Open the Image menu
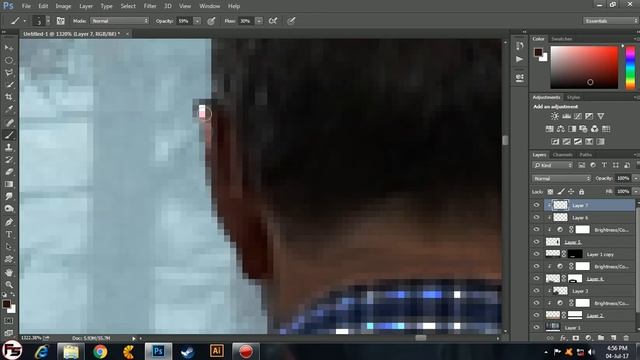This screenshot has width=640, height=360. [63, 6]
